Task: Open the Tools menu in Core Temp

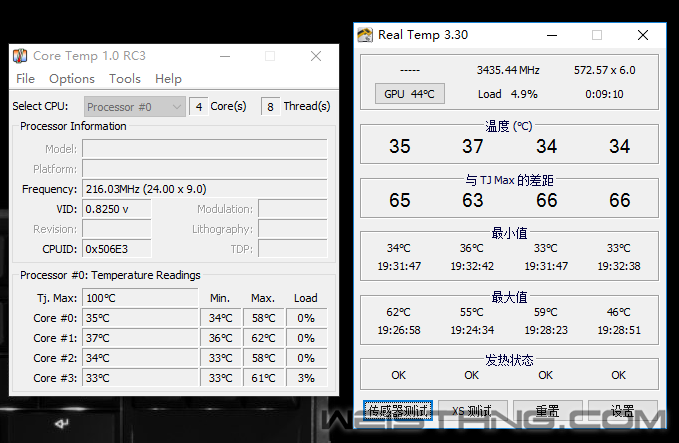Action: tap(125, 79)
